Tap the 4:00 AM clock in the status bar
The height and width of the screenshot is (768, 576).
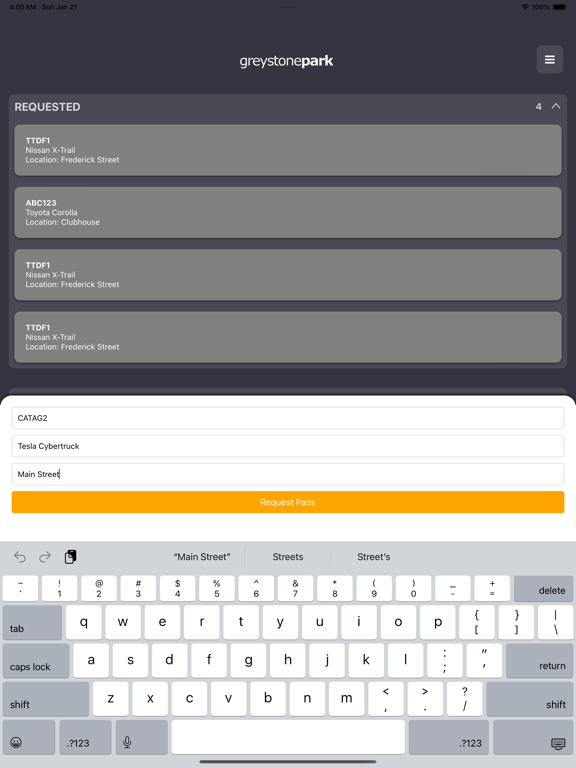pyautogui.click(x=23, y=7)
